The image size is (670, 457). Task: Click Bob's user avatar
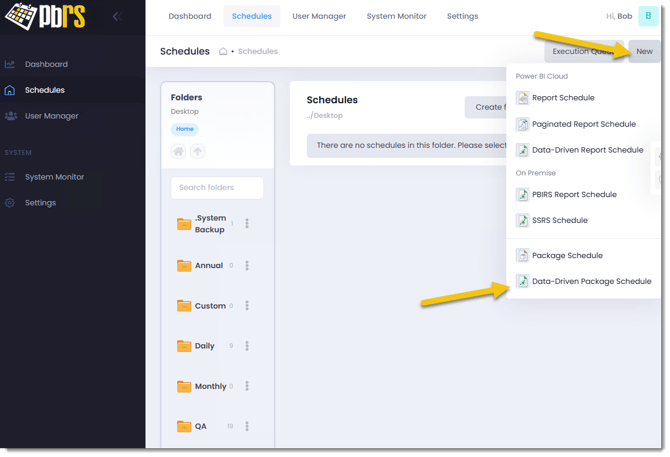647,16
